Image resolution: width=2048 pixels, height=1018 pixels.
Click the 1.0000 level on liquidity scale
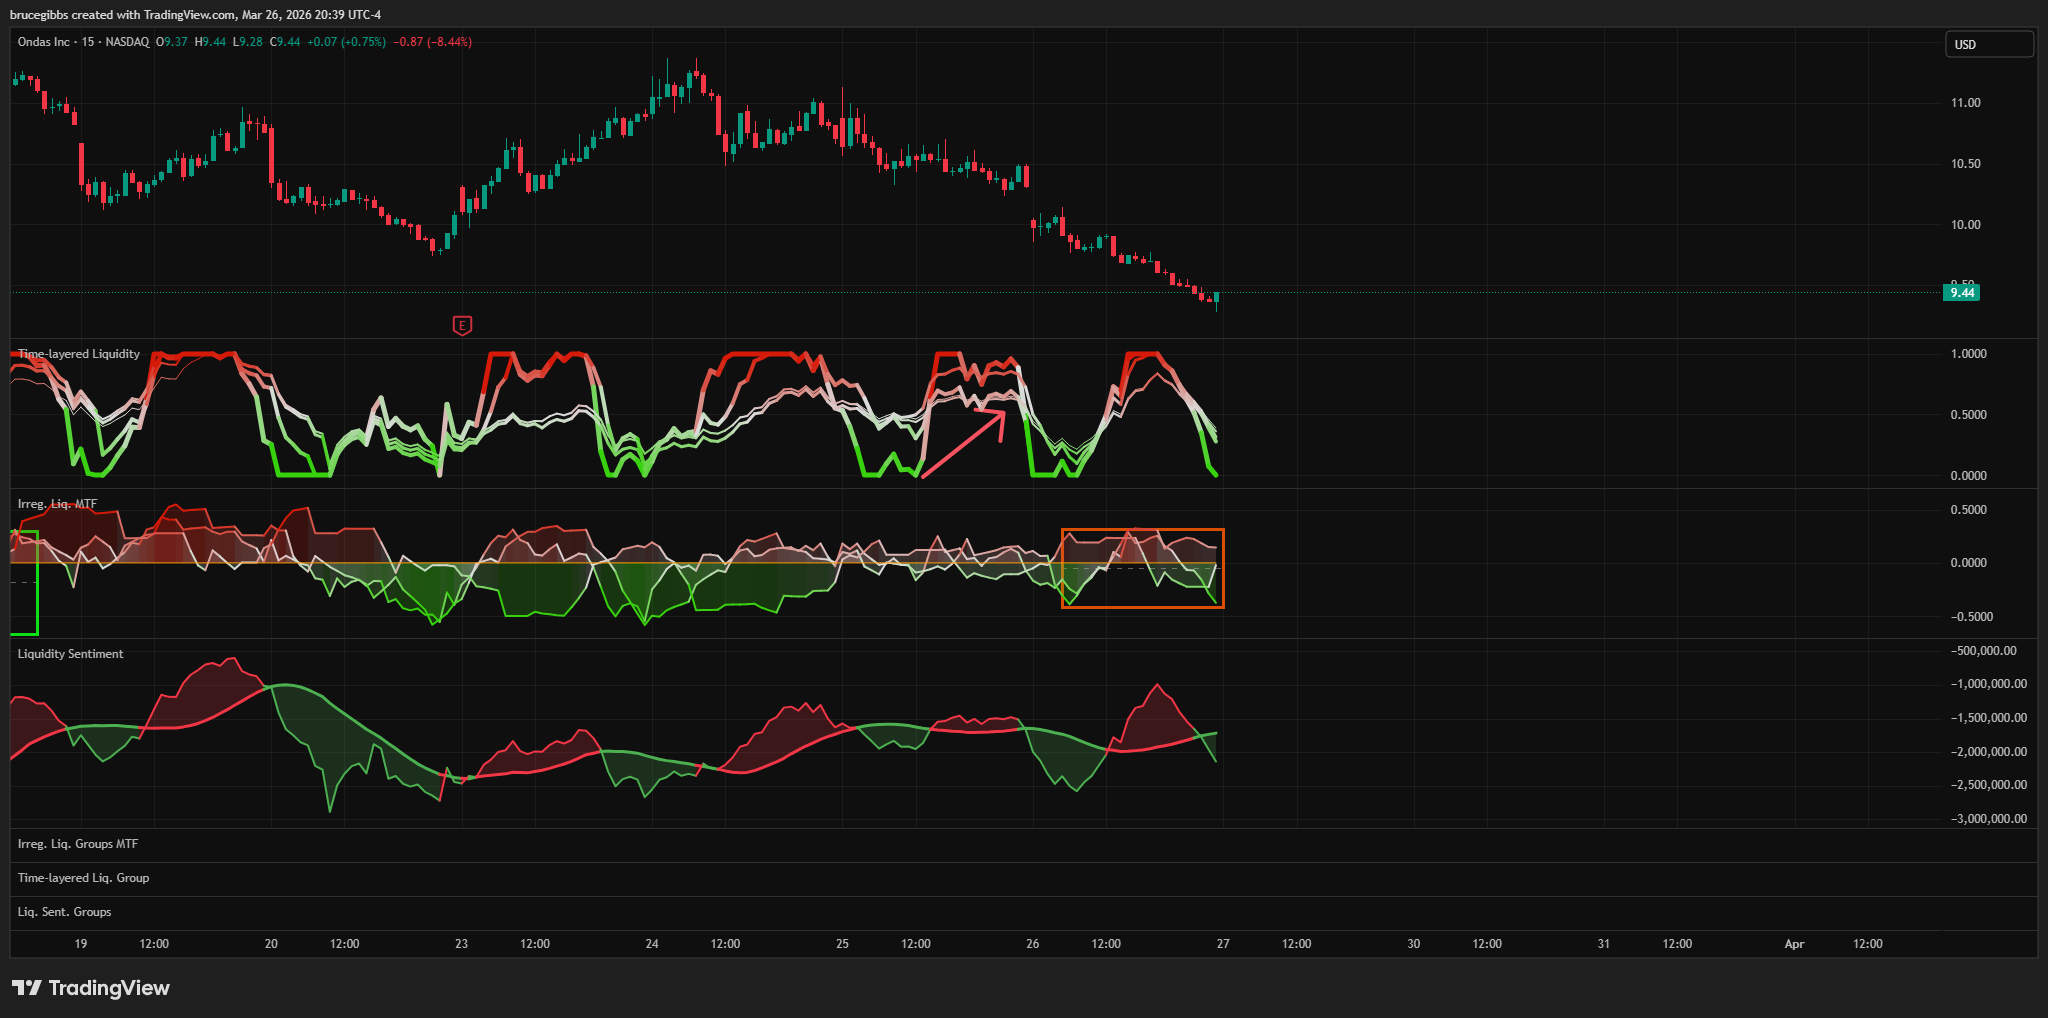coord(1968,354)
